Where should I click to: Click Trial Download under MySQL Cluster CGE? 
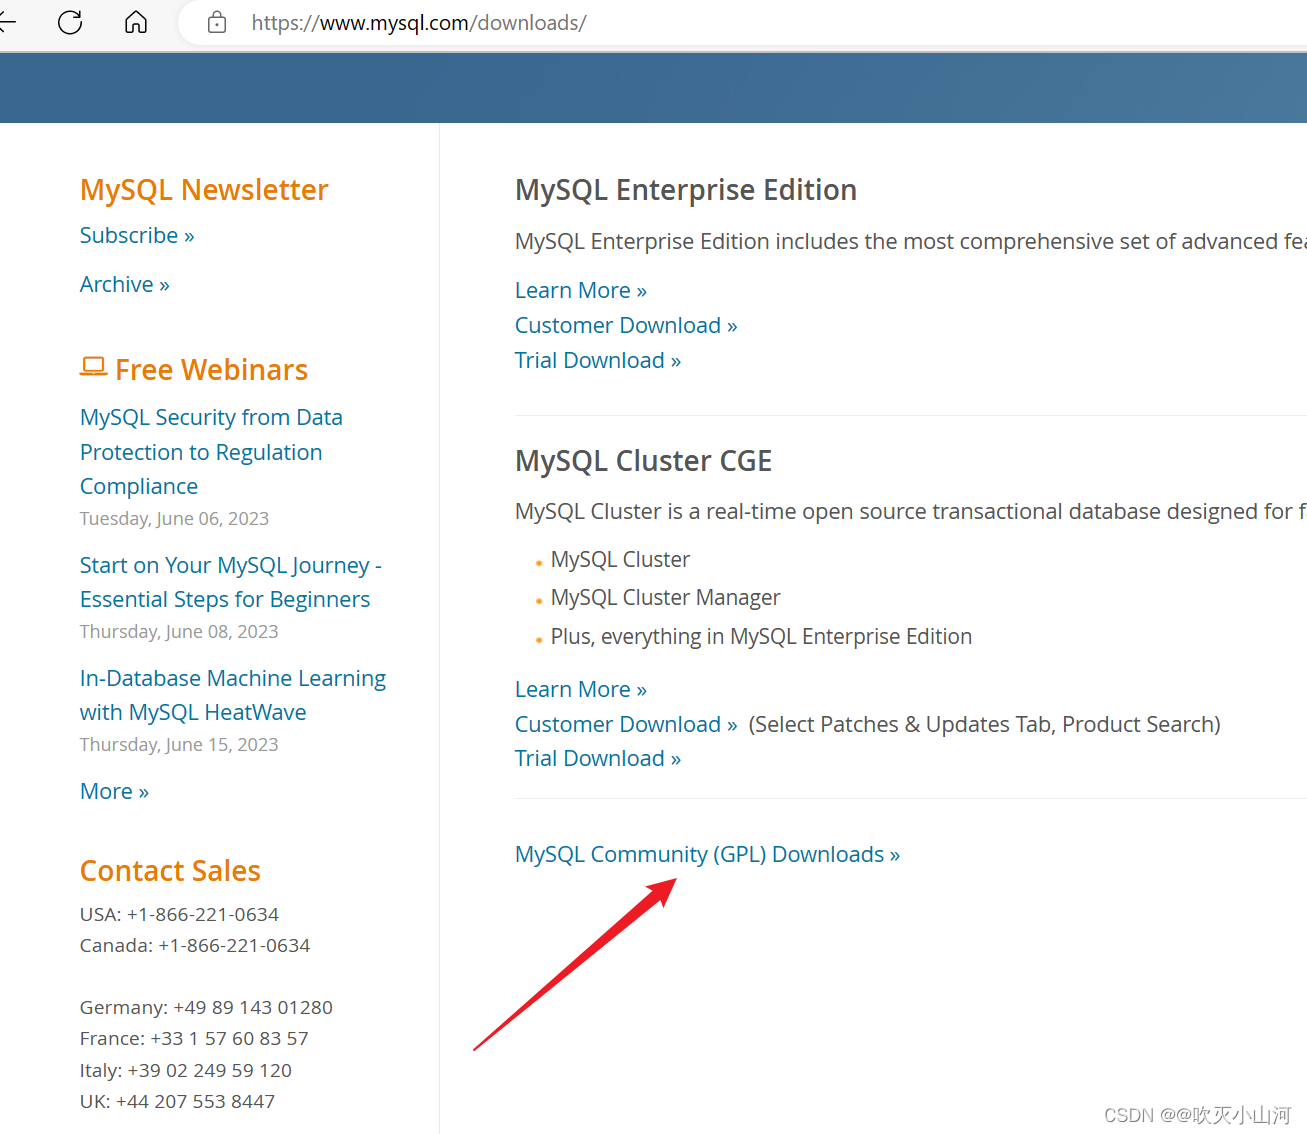coord(598,759)
